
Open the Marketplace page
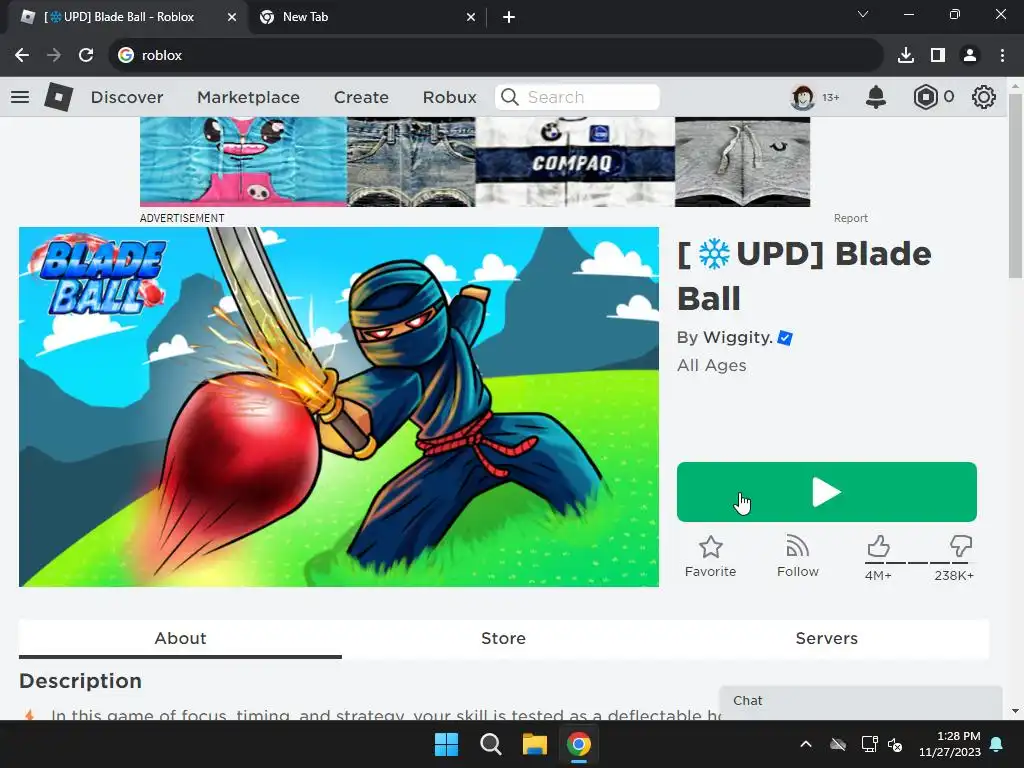pos(248,97)
